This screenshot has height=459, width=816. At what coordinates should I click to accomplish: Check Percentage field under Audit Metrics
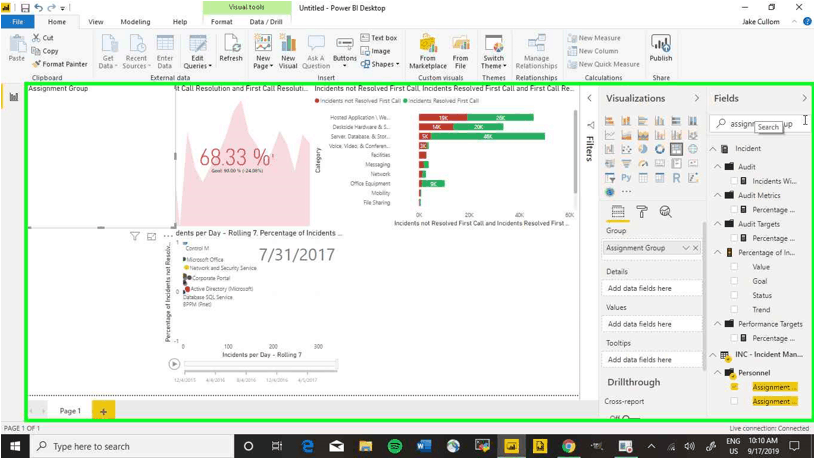coord(734,210)
